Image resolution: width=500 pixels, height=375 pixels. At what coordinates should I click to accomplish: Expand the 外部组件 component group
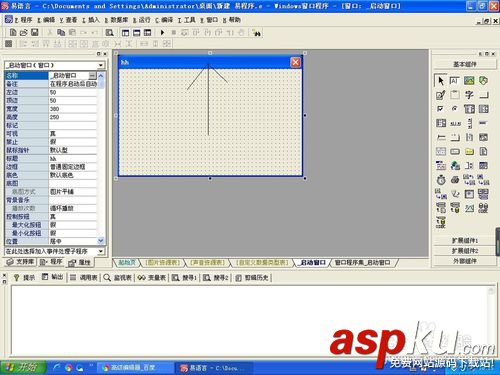pyautogui.click(x=464, y=261)
